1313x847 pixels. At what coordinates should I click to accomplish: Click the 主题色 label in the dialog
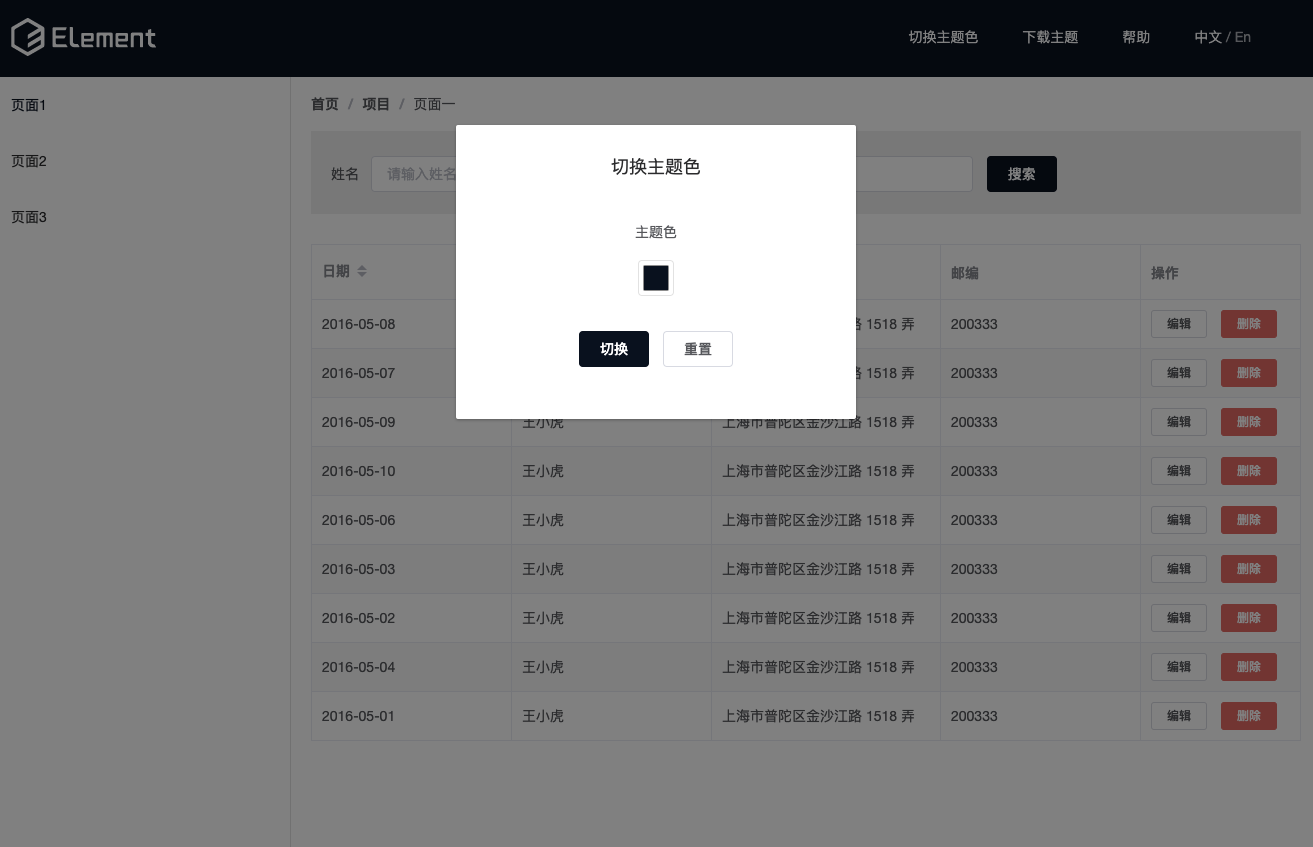pos(656,232)
